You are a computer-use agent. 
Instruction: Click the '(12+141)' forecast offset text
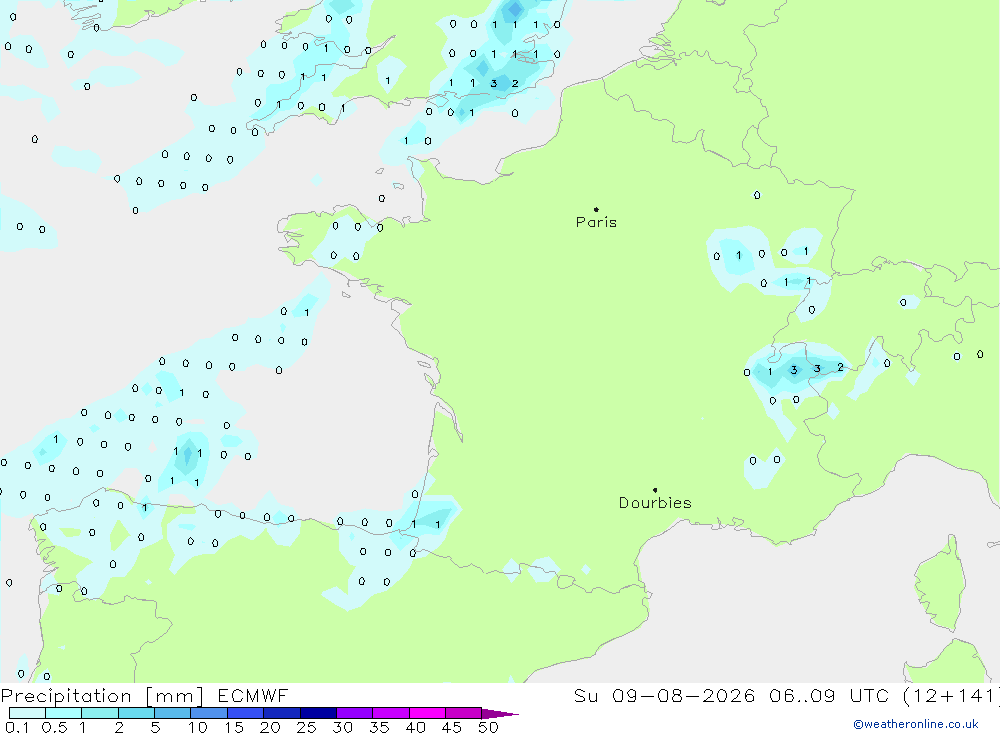coord(951,696)
